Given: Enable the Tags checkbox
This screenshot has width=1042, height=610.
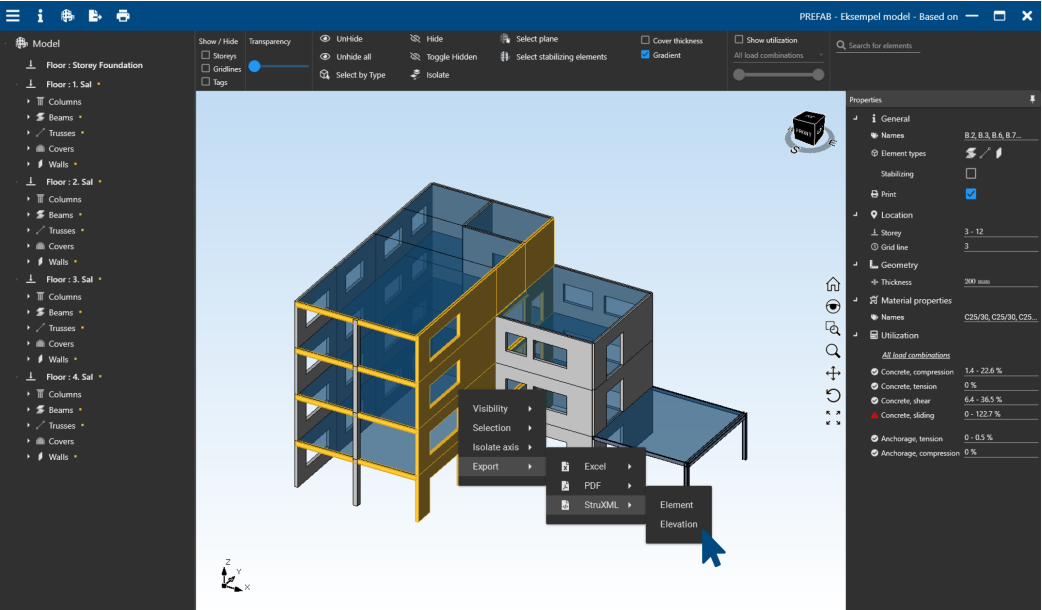Looking at the screenshot, I should point(205,82).
